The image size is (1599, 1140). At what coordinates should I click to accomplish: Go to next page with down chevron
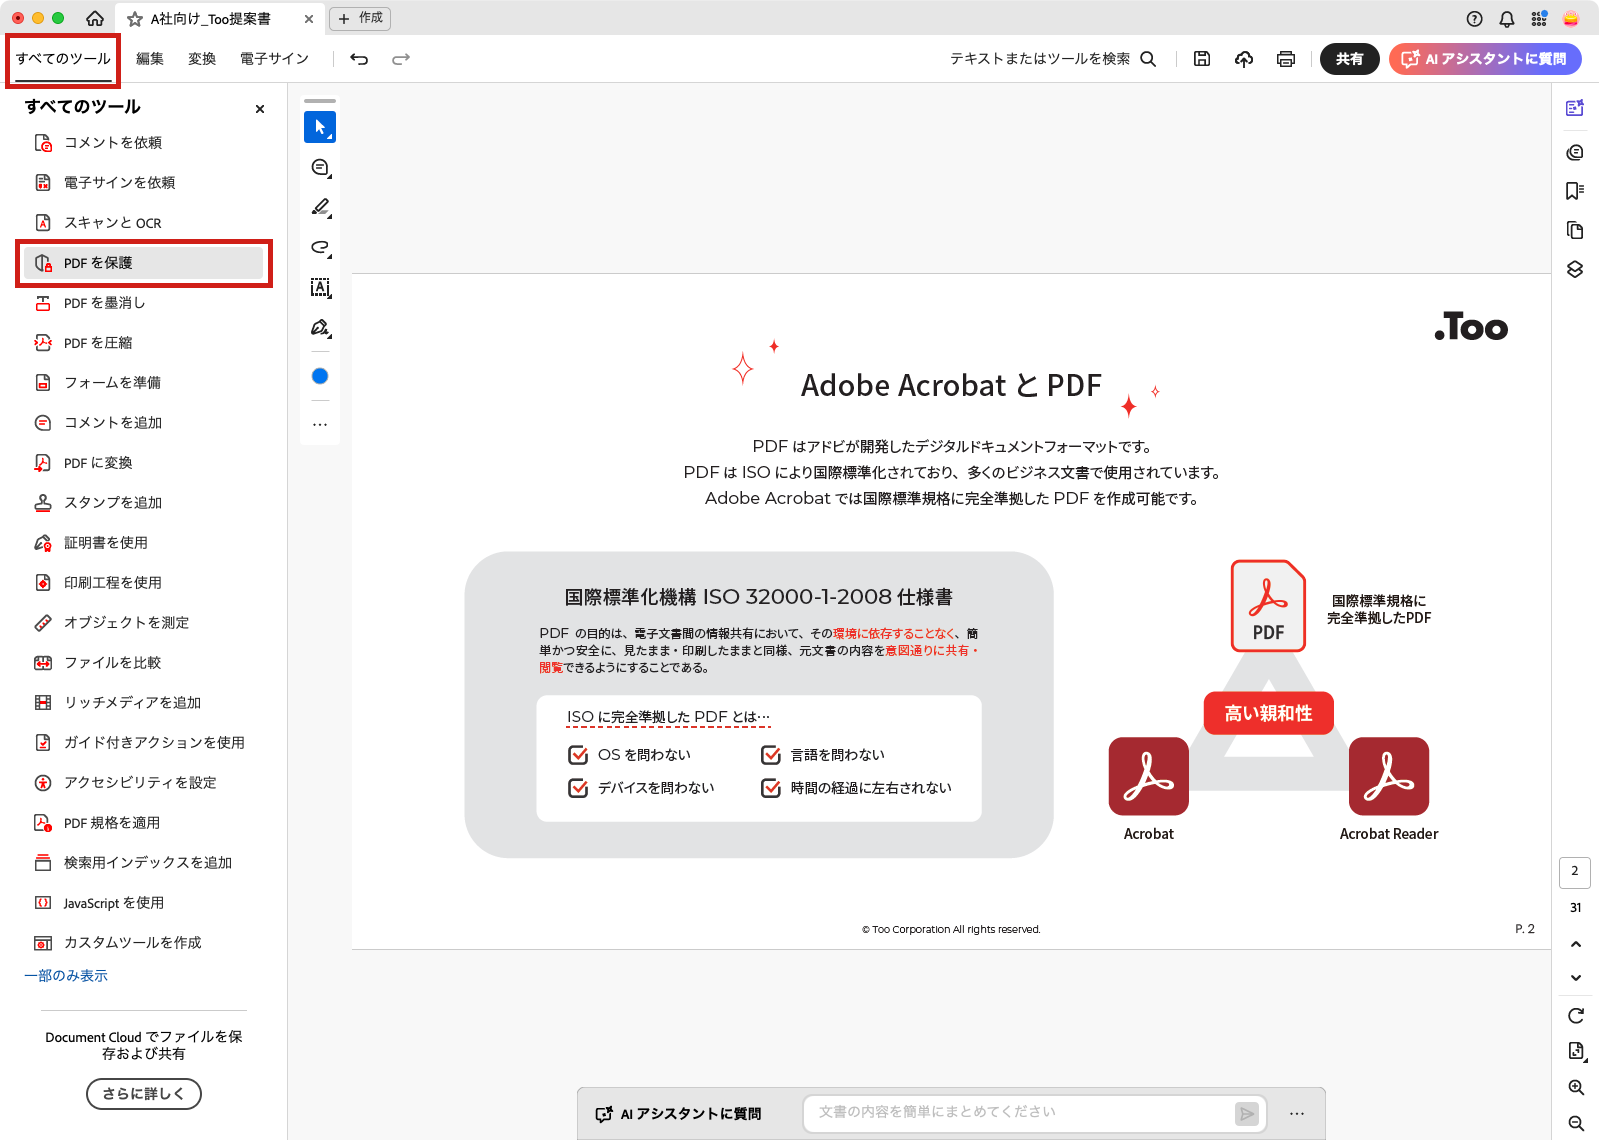pos(1576,978)
